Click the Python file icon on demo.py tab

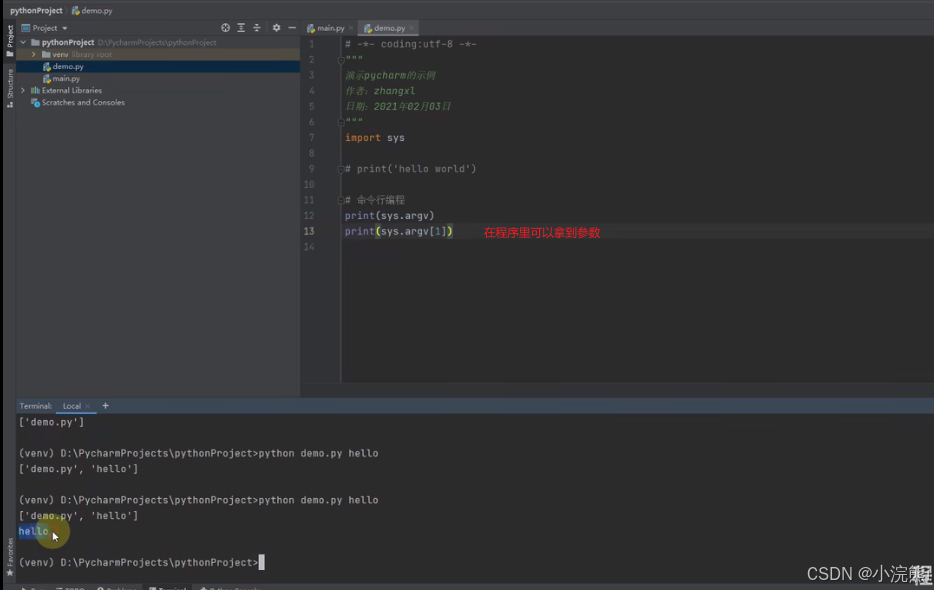tap(368, 27)
